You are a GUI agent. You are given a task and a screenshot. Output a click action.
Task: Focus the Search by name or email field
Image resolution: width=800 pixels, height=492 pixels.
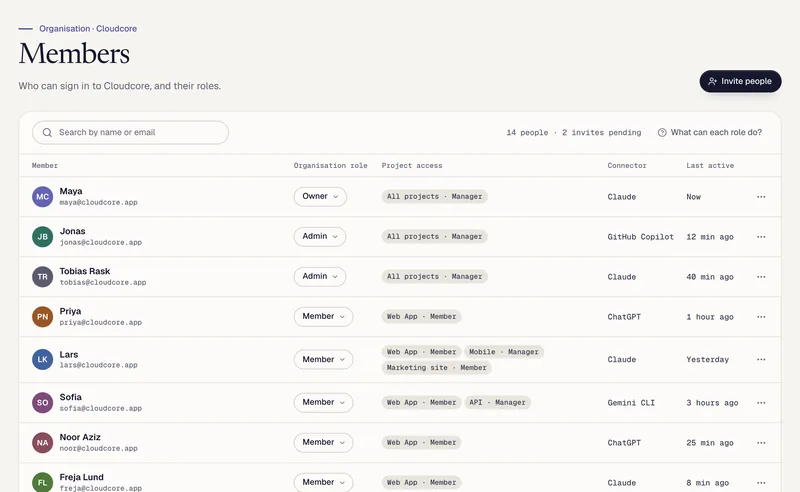pyautogui.click(x=130, y=133)
